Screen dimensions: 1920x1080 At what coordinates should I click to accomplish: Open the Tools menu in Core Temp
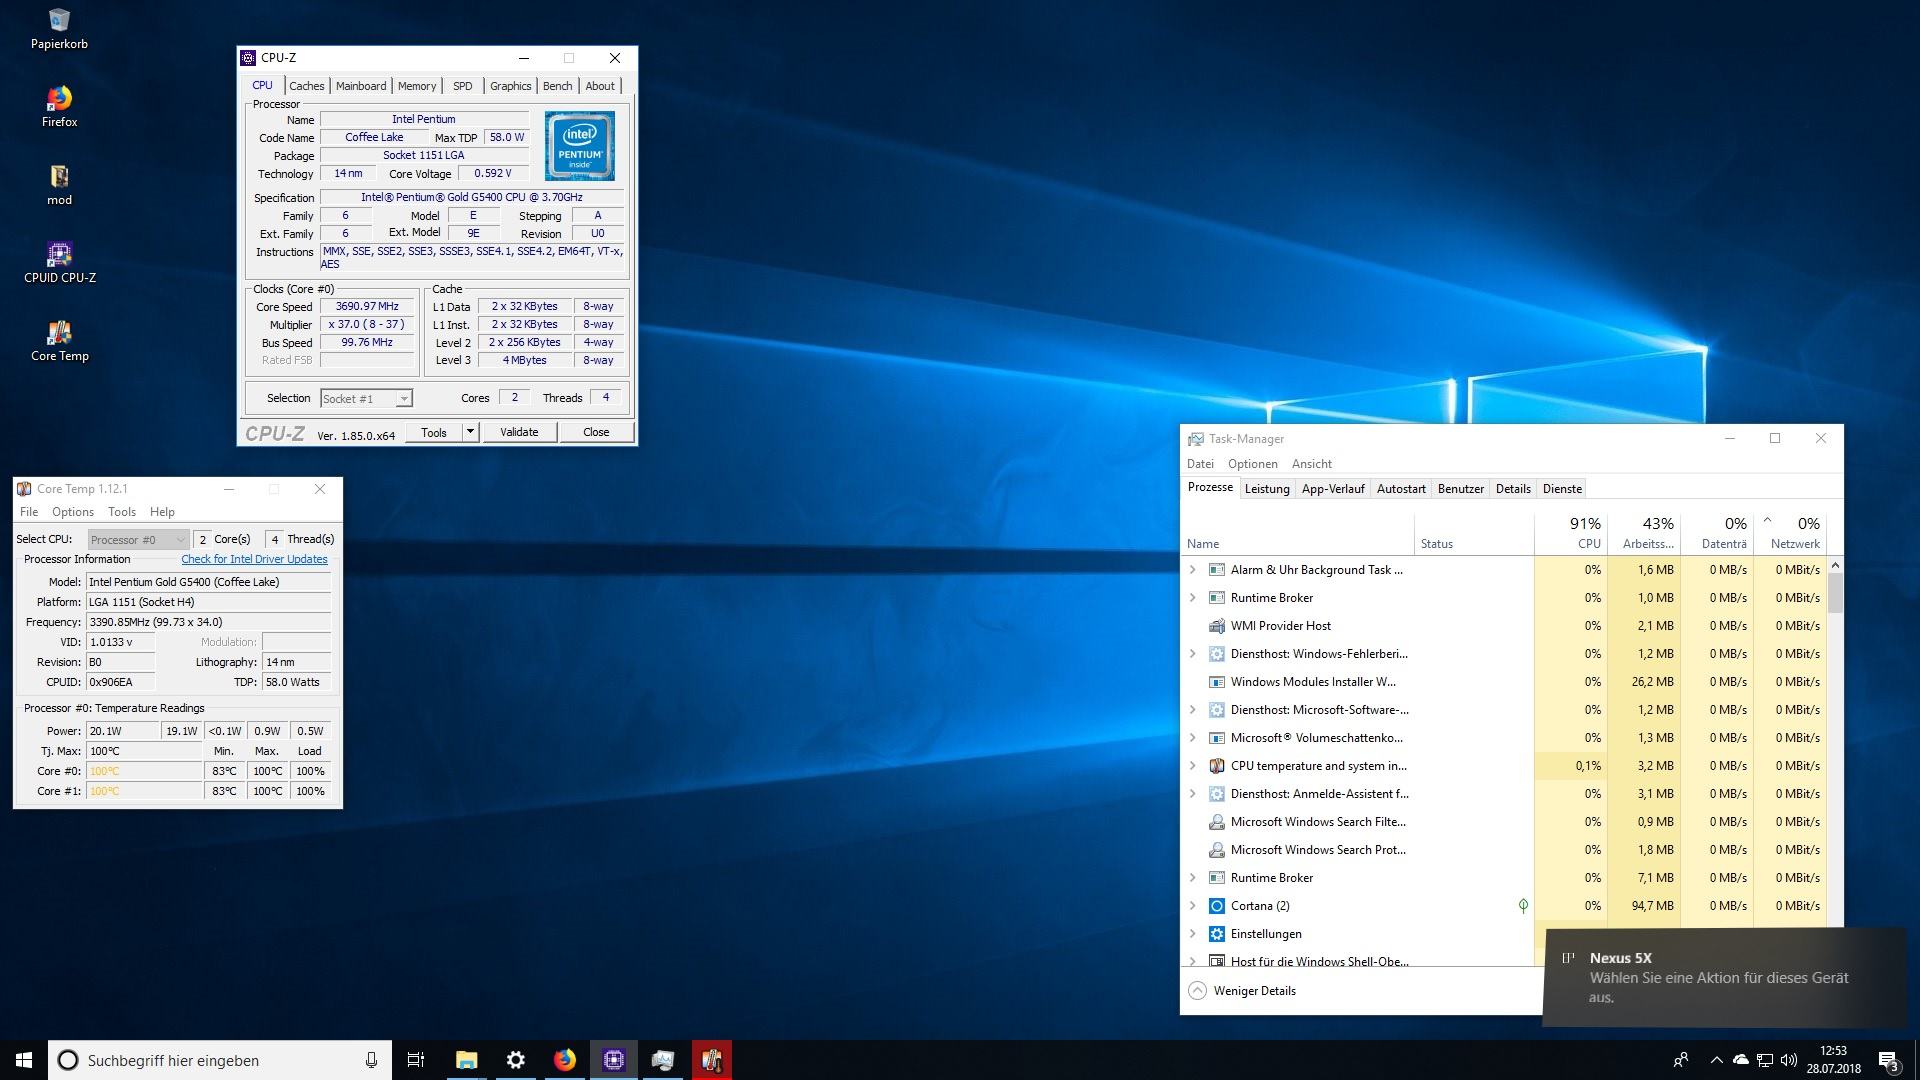122,512
